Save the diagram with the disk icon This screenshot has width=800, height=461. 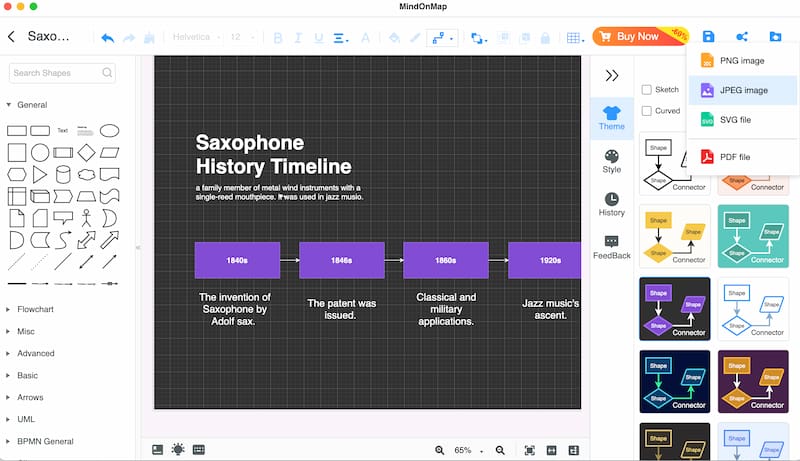click(x=708, y=36)
